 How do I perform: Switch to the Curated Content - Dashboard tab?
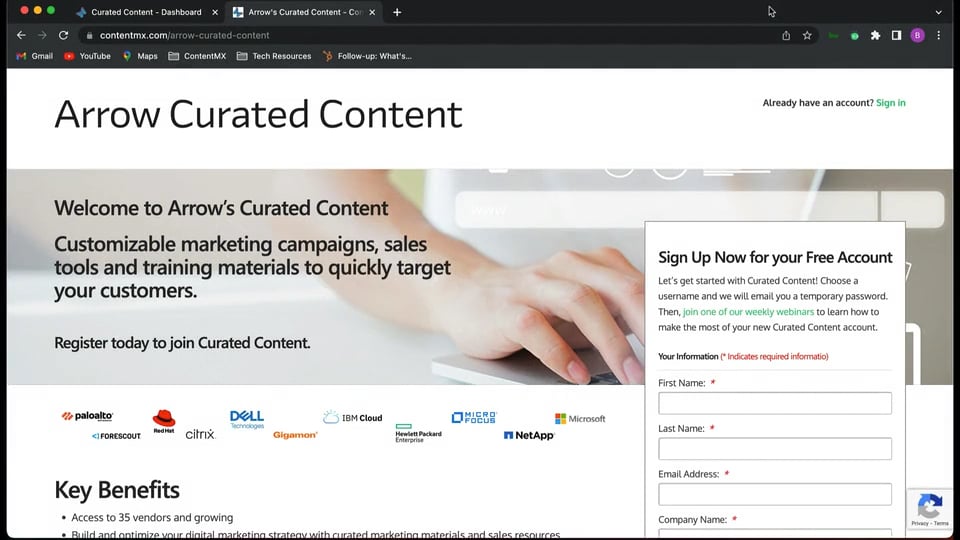click(x=146, y=12)
